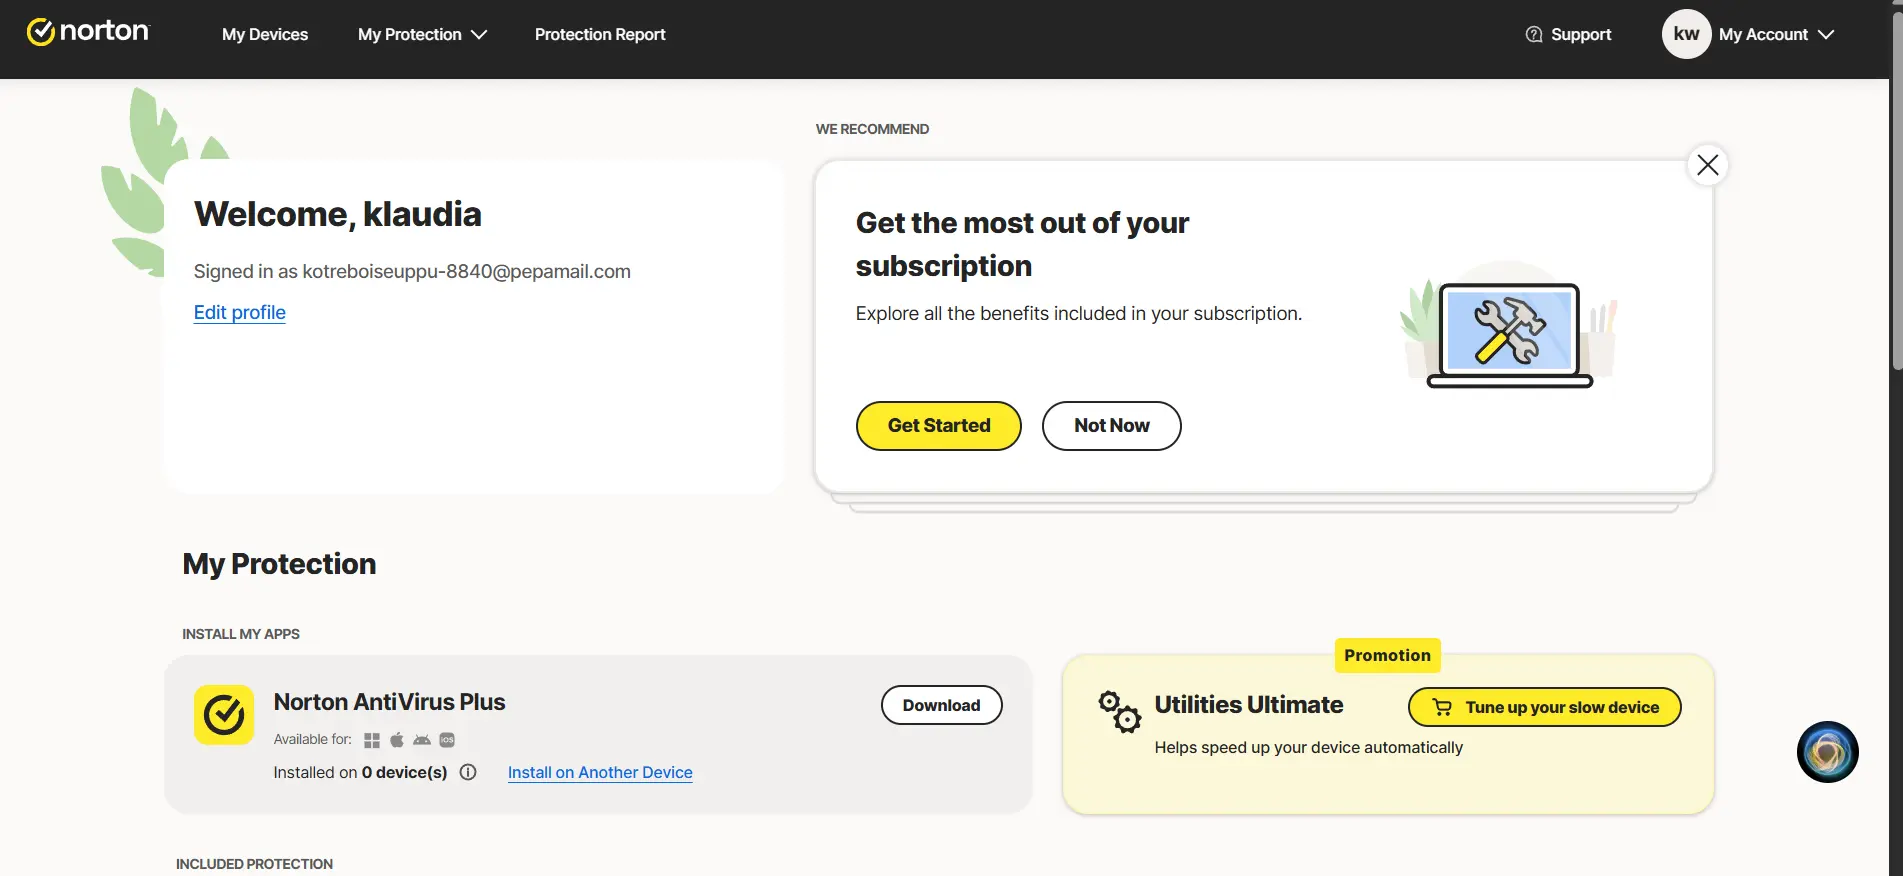Expand the My Protection dropdown menu
The image size is (1903, 876).
click(422, 34)
